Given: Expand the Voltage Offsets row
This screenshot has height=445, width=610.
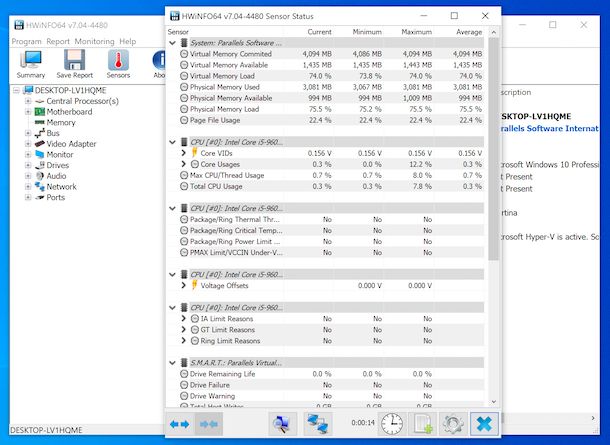Looking at the screenshot, I should click(184, 285).
